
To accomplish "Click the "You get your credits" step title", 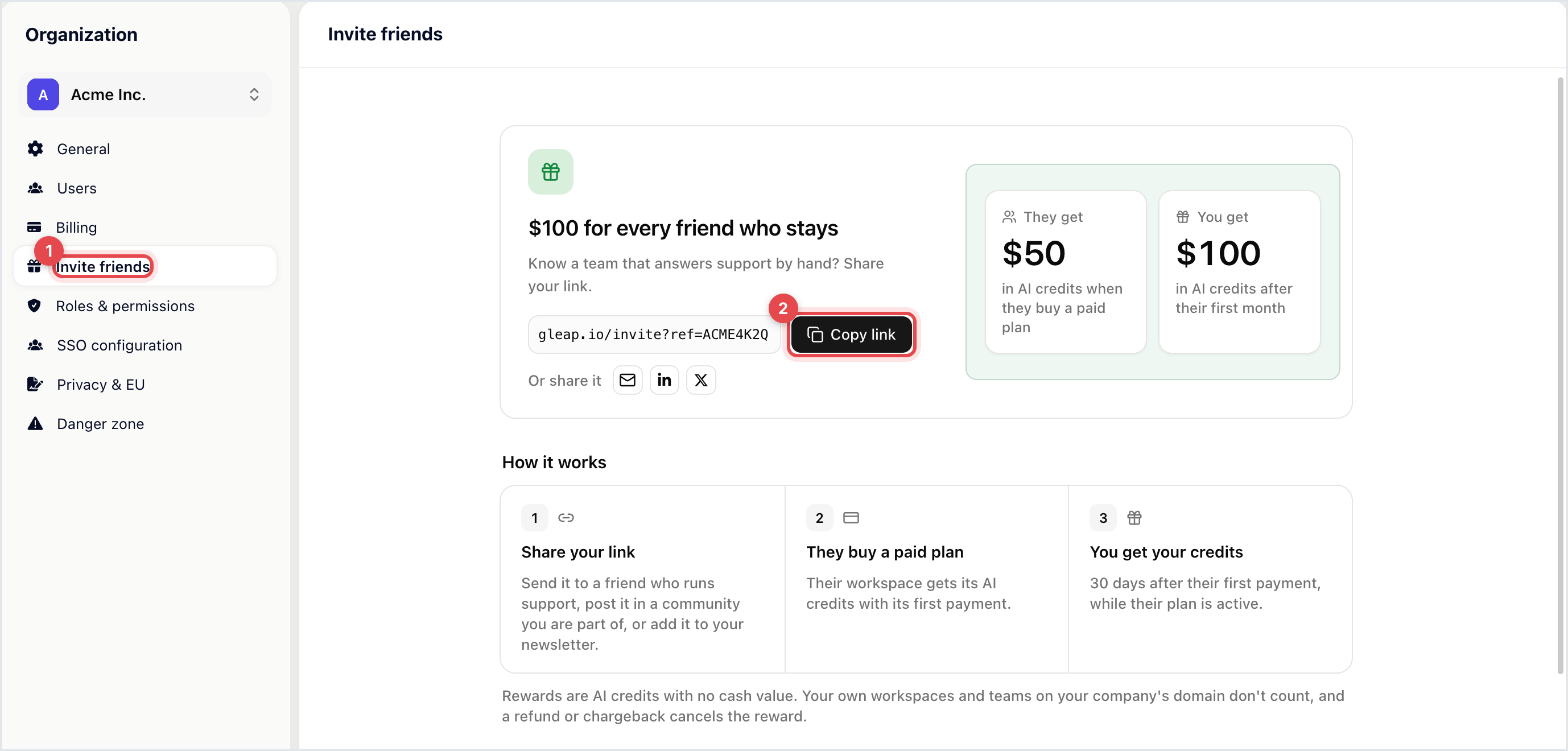I will (x=1166, y=552).
